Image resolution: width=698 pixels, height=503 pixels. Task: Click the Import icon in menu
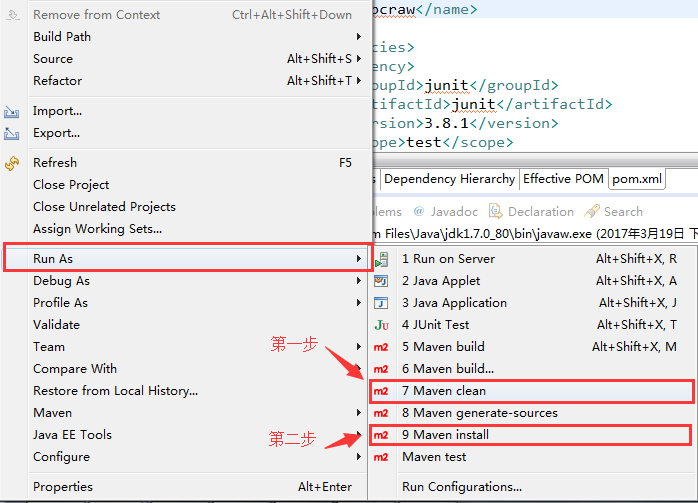(12, 111)
